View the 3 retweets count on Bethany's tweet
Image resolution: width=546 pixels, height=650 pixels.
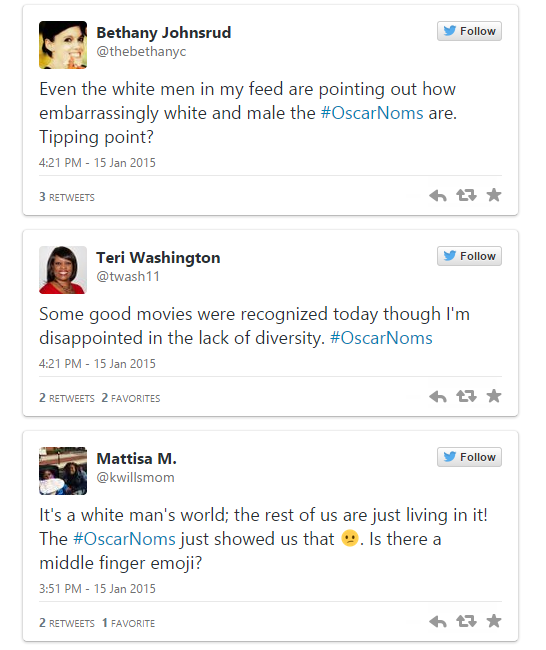pos(67,197)
